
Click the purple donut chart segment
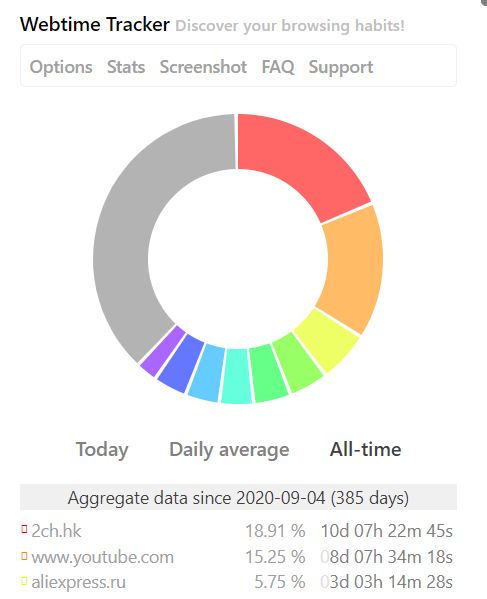pos(162,351)
